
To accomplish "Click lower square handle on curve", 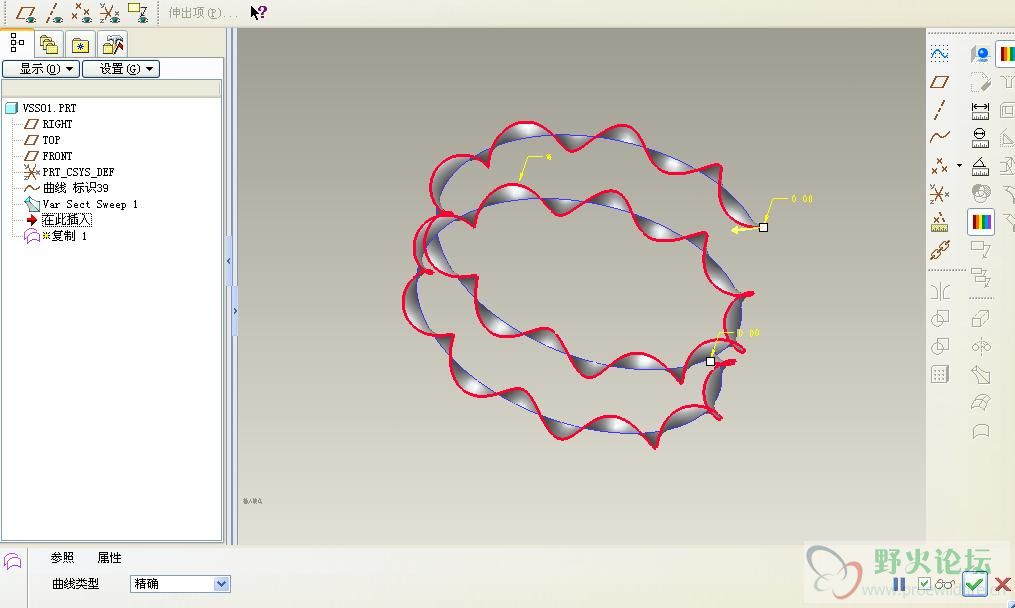I will click(710, 361).
